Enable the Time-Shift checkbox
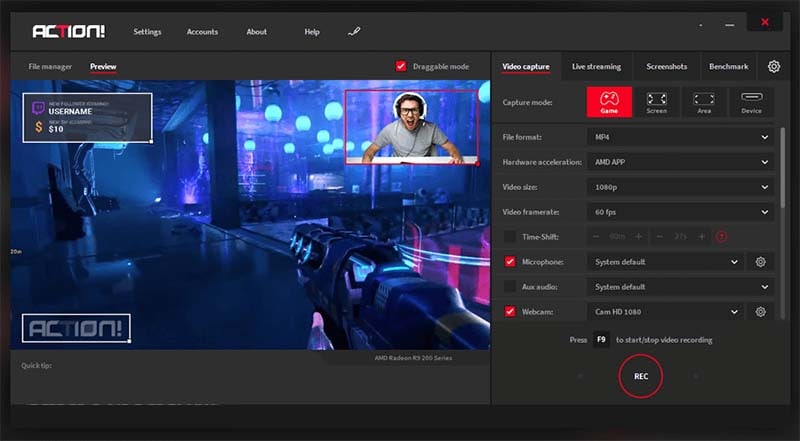 click(510, 237)
